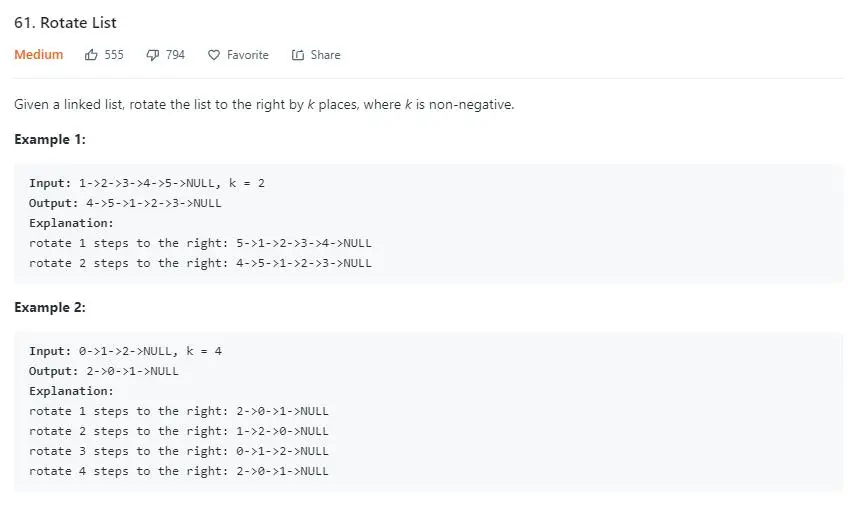Click the line showing 5->1->2->3->4->NULL
Screen dimensions: 859x510
click(x=200, y=243)
